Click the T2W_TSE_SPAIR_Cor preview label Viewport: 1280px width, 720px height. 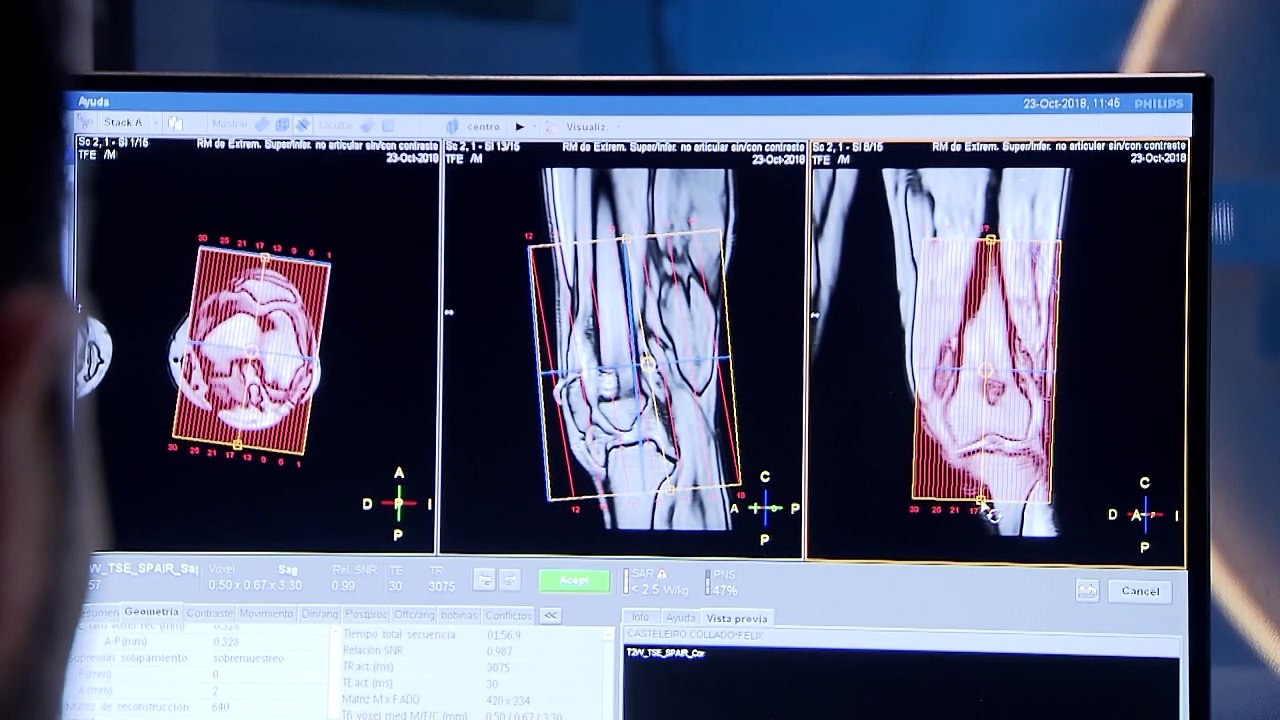click(x=665, y=653)
